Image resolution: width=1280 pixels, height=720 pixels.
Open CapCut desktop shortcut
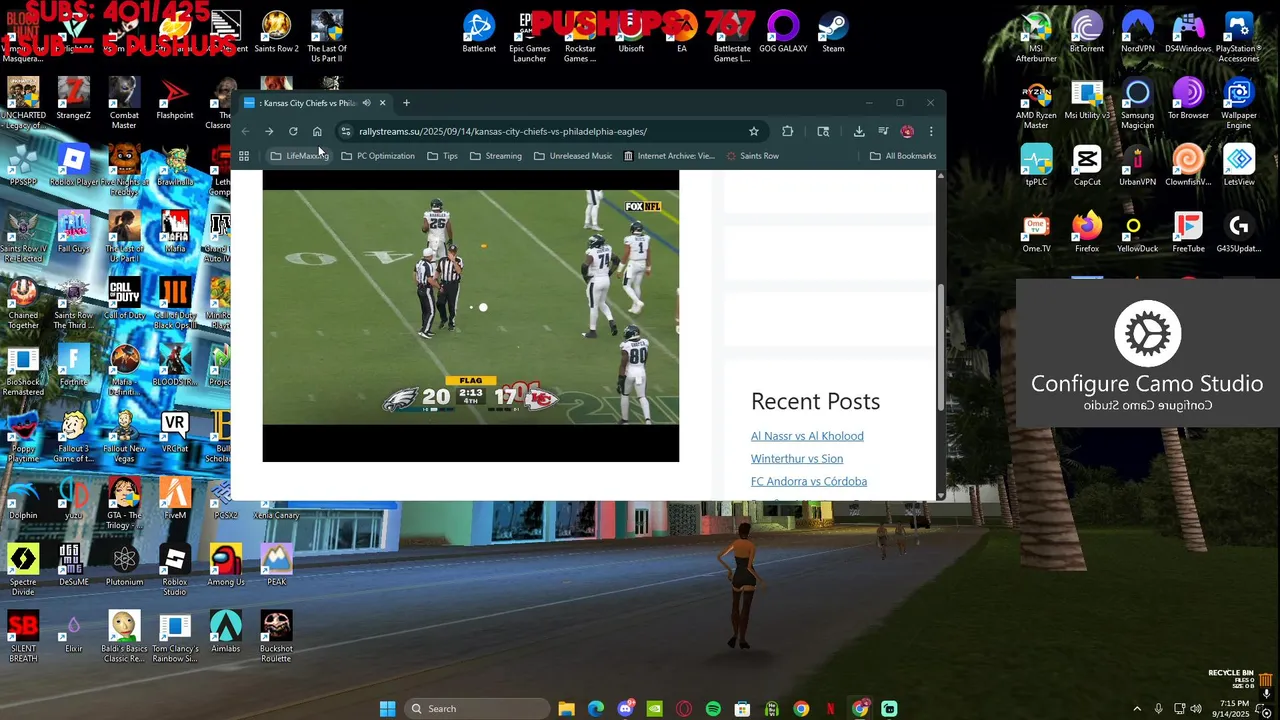(x=1087, y=166)
